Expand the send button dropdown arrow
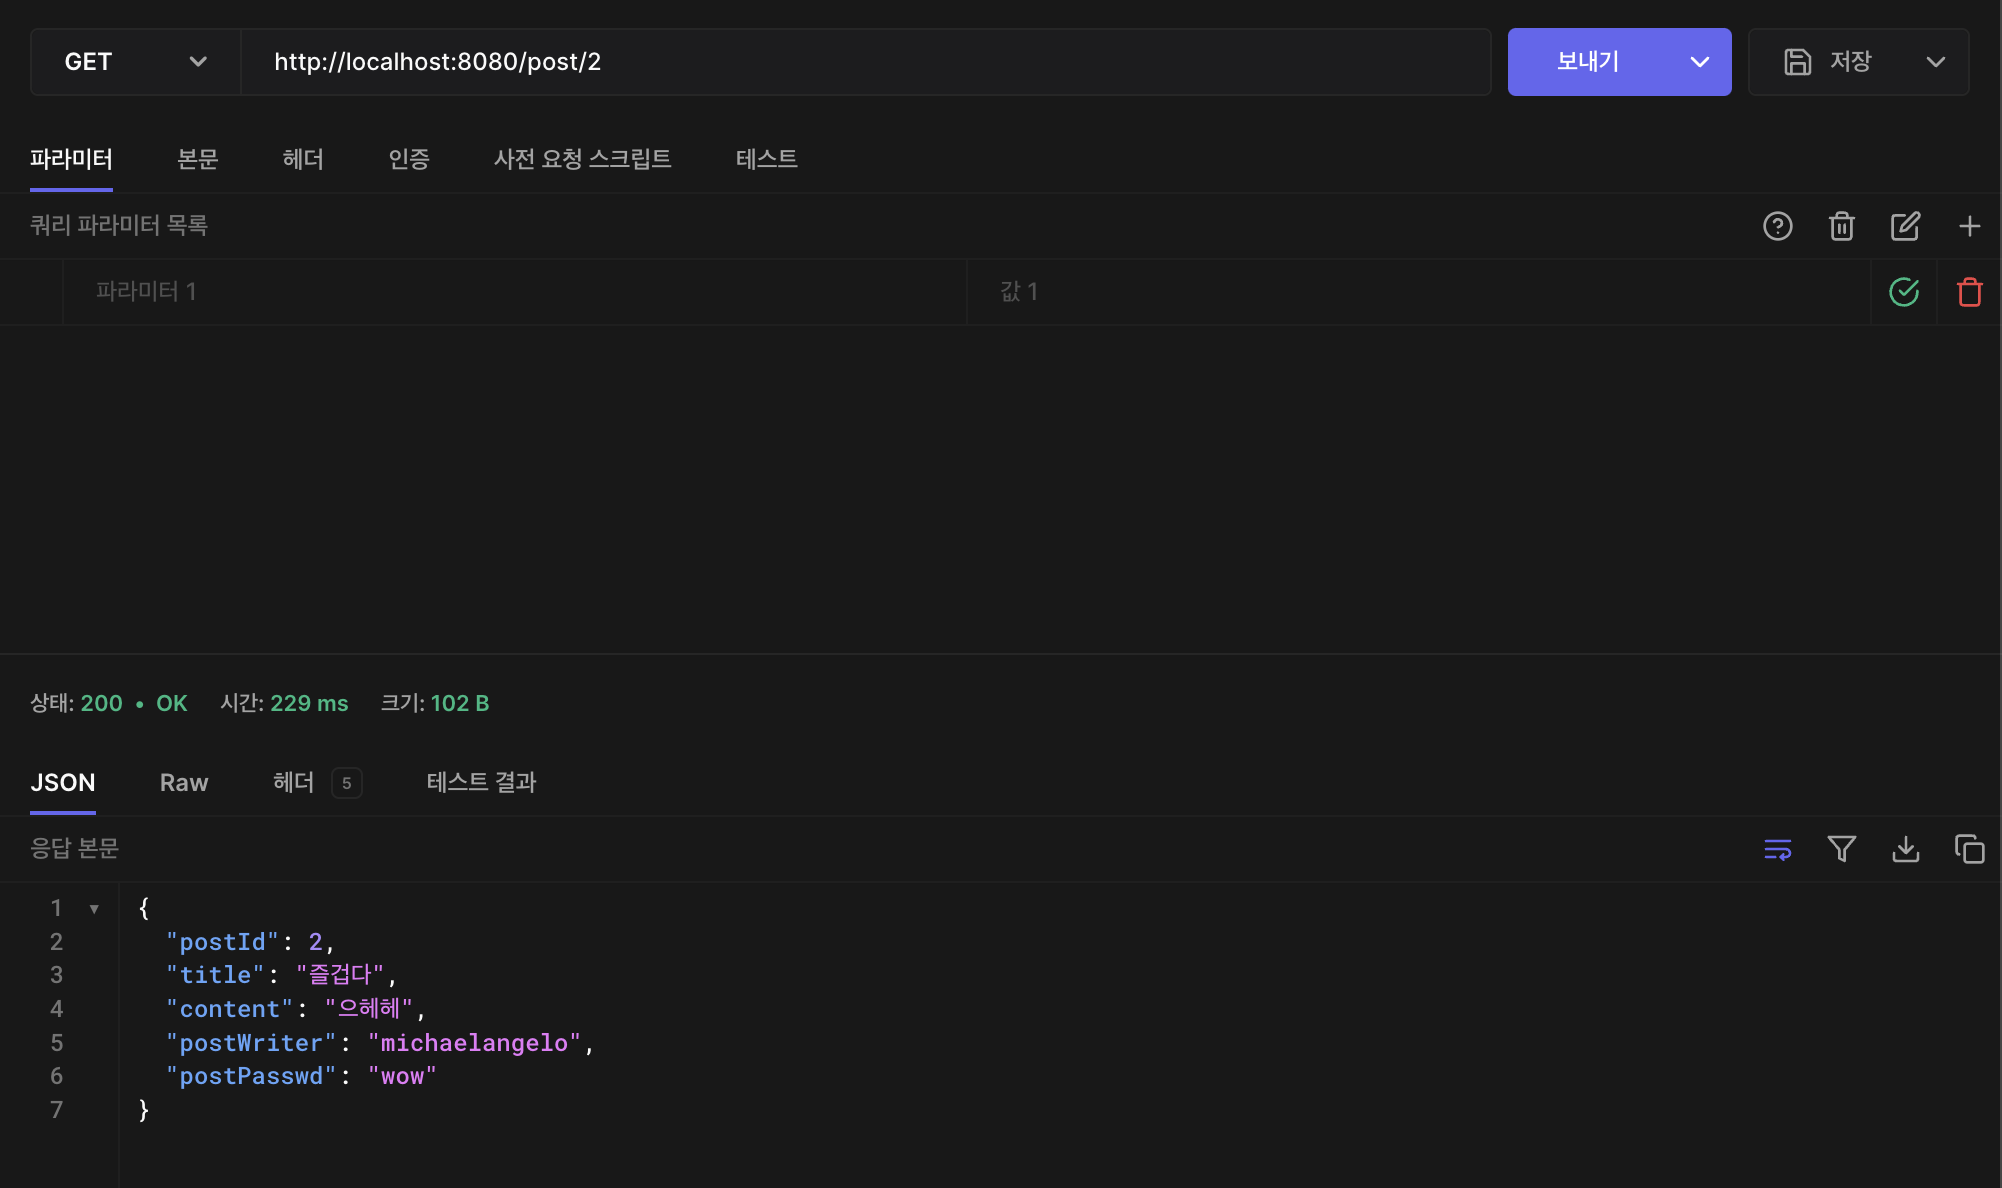 pos(1699,62)
